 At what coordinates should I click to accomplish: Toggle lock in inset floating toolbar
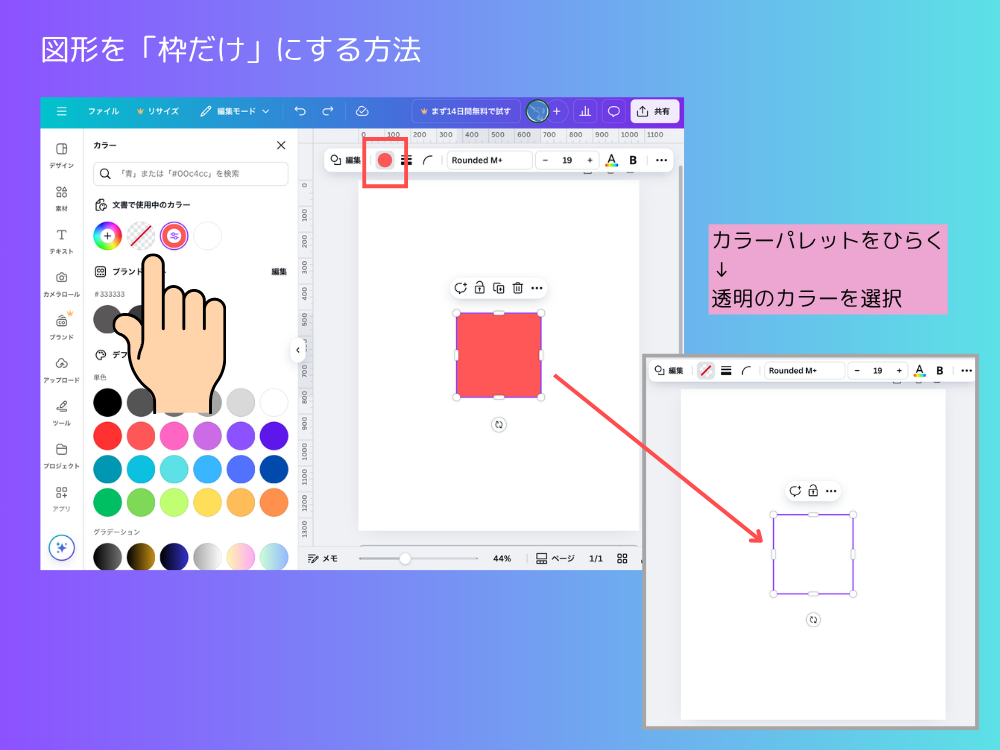tap(813, 490)
